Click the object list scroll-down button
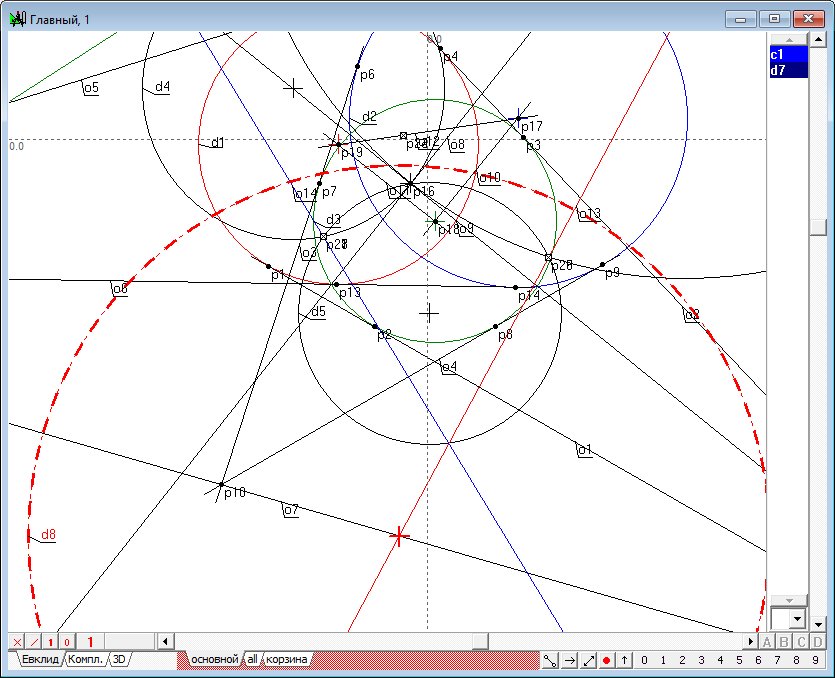Screen dimensions: 835x678 789,601
